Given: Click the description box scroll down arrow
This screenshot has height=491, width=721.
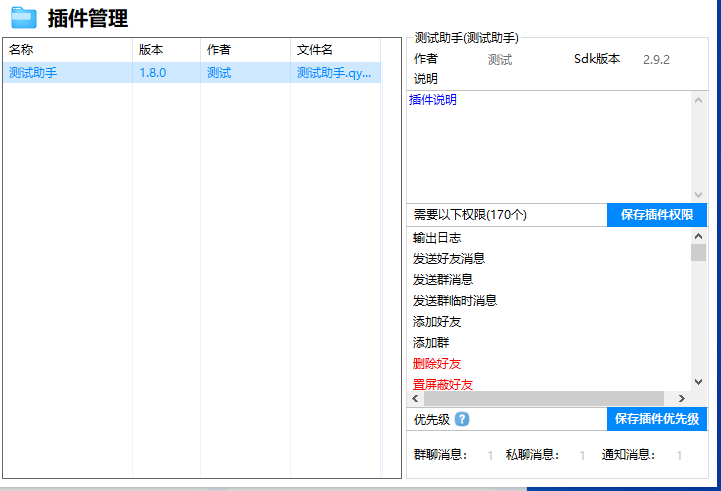Looking at the screenshot, I should (698, 194).
